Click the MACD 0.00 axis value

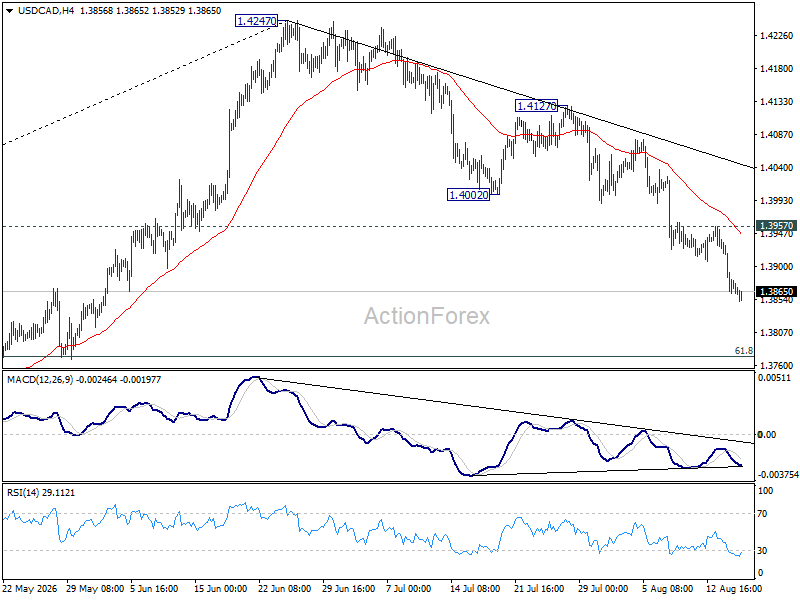[766, 435]
